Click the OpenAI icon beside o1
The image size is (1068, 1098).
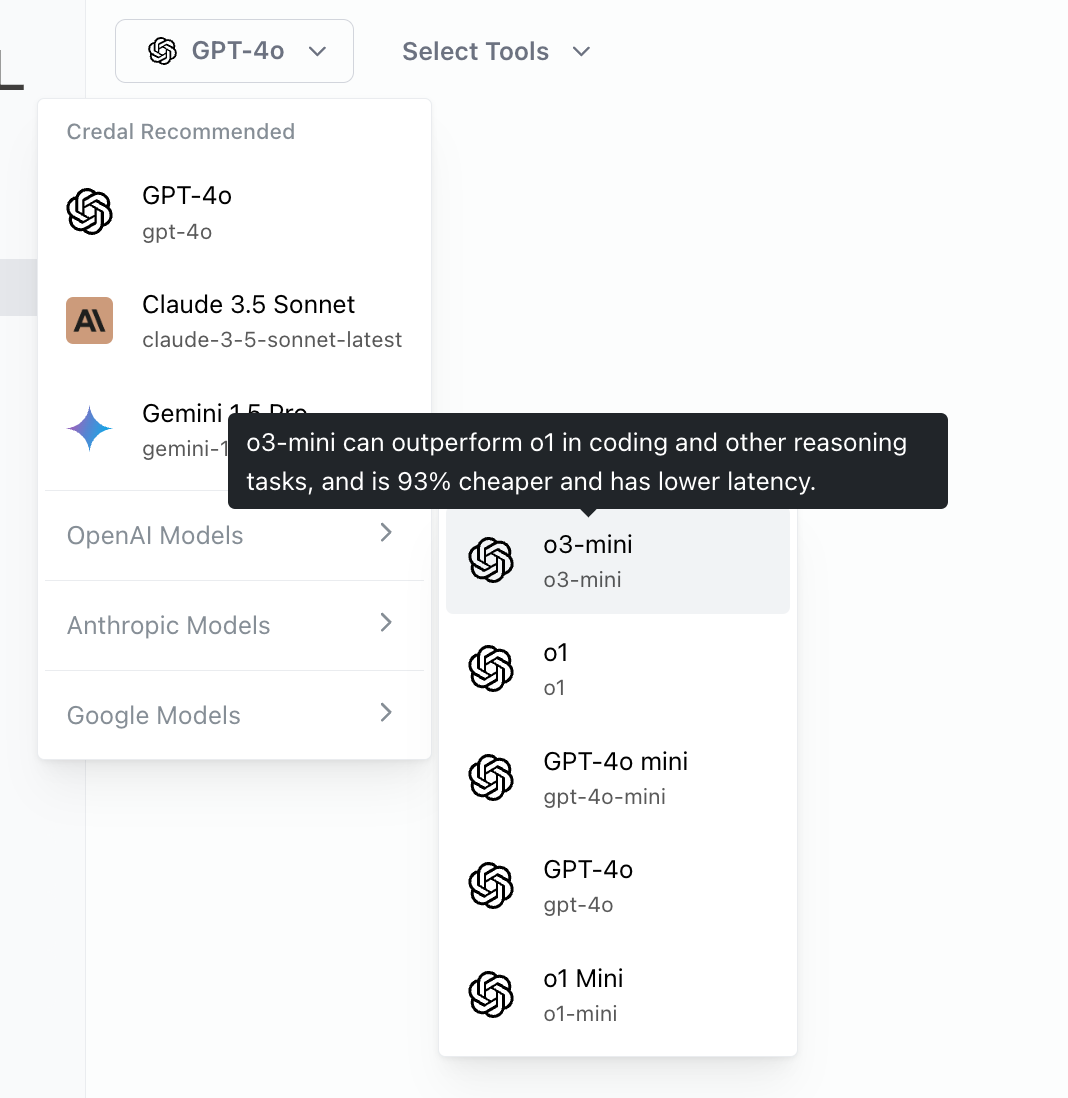[x=491, y=669]
